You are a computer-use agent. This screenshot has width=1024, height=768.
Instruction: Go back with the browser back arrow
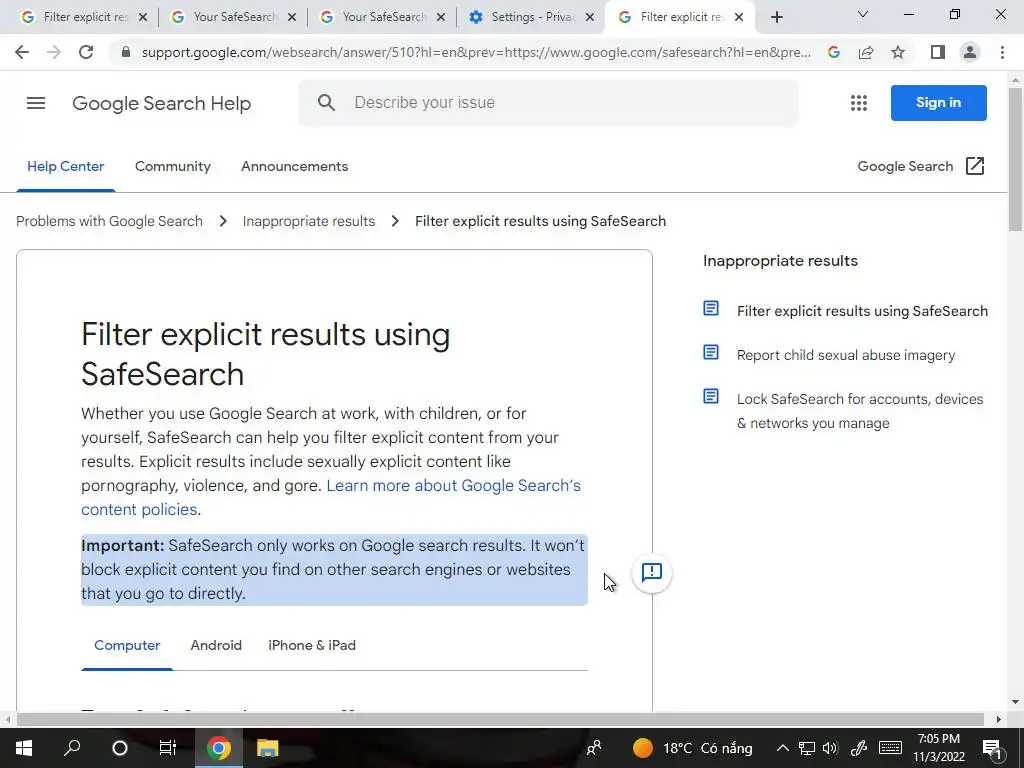[22, 52]
